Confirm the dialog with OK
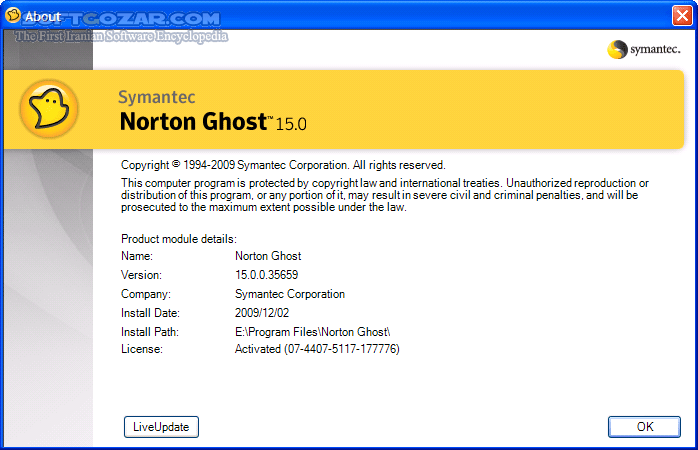 644,427
